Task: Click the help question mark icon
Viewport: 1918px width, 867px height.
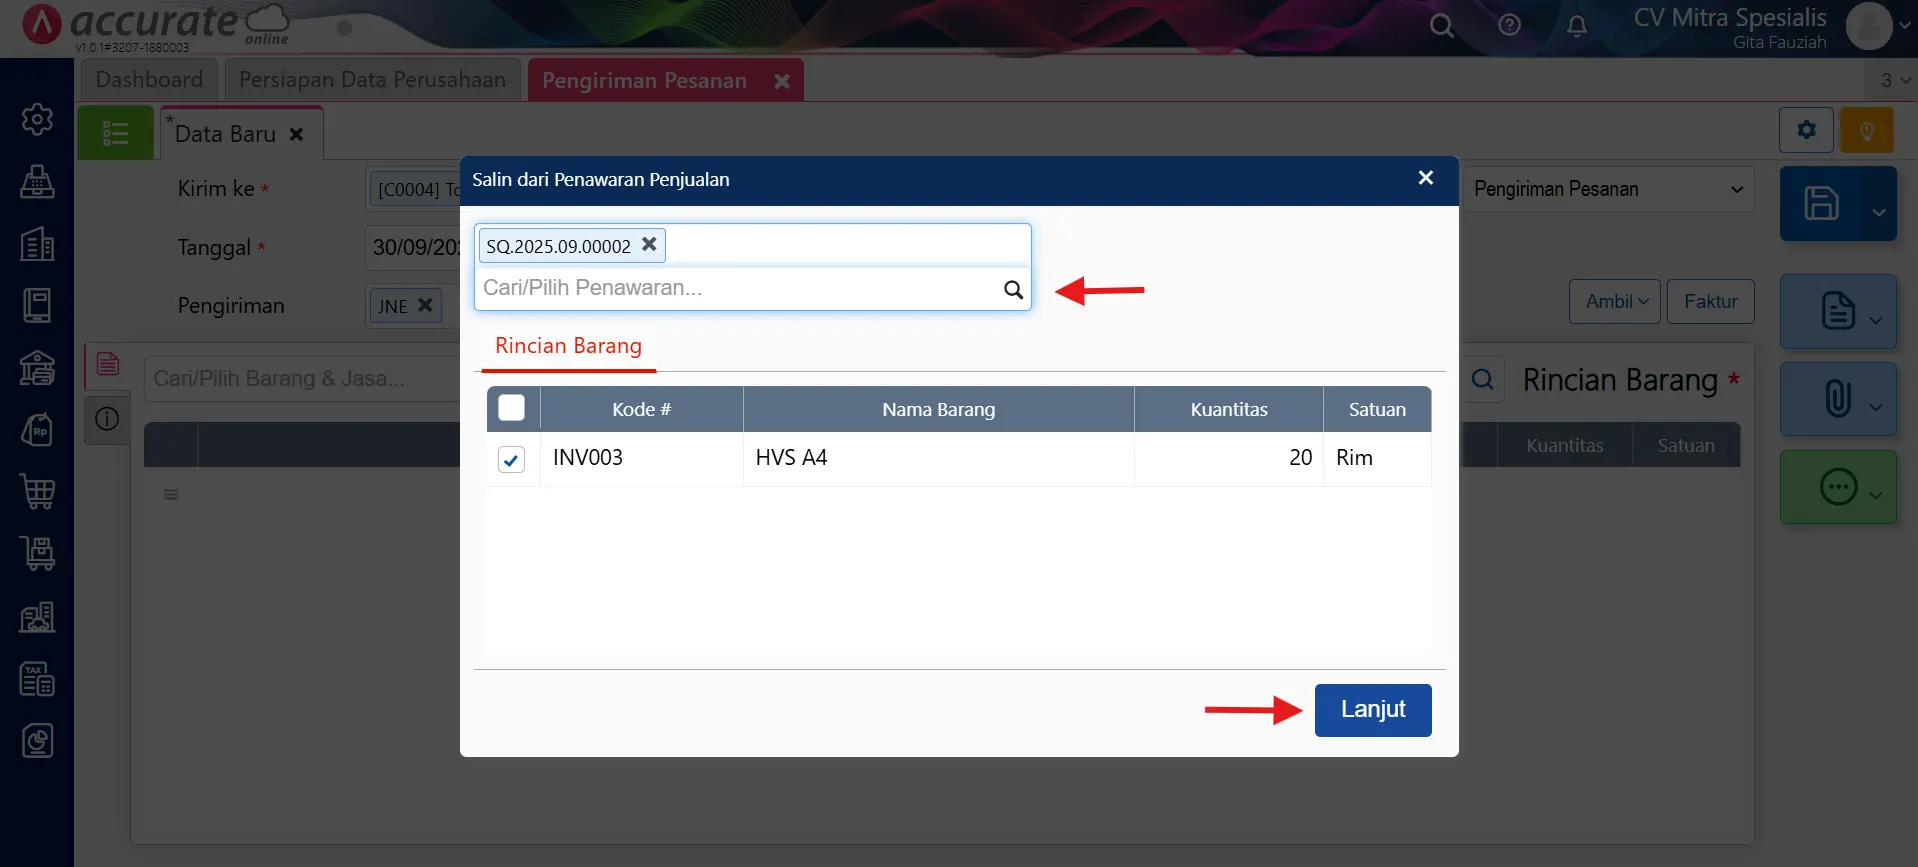Action: click(x=1509, y=26)
